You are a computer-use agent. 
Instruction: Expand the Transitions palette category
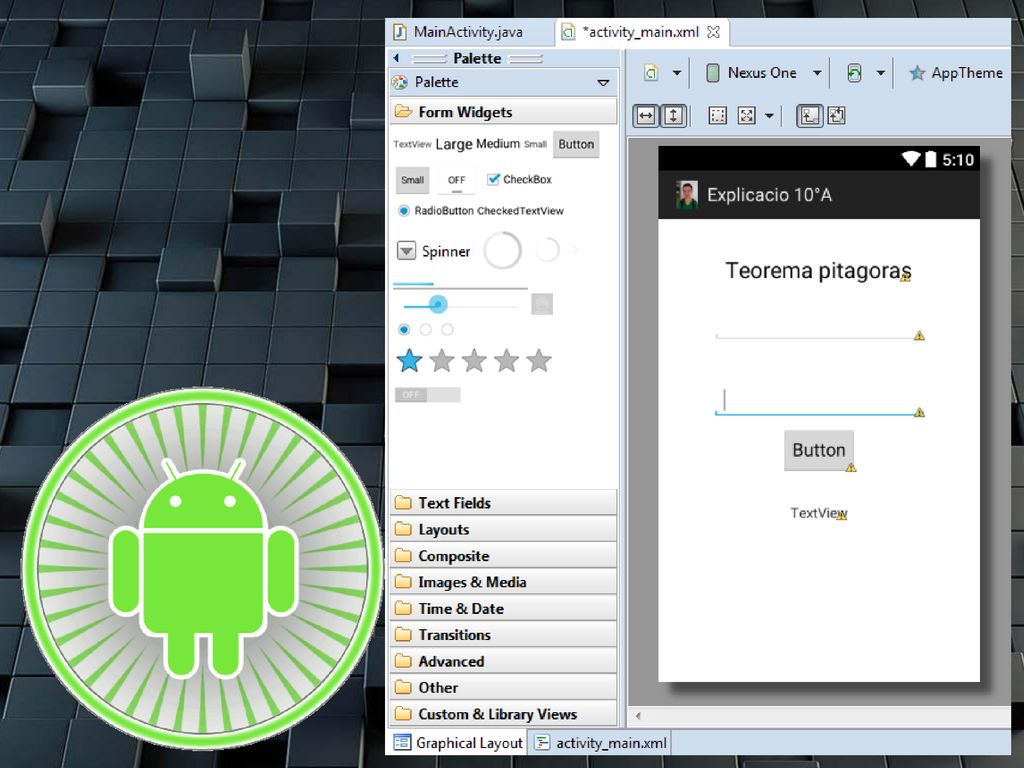(x=504, y=635)
